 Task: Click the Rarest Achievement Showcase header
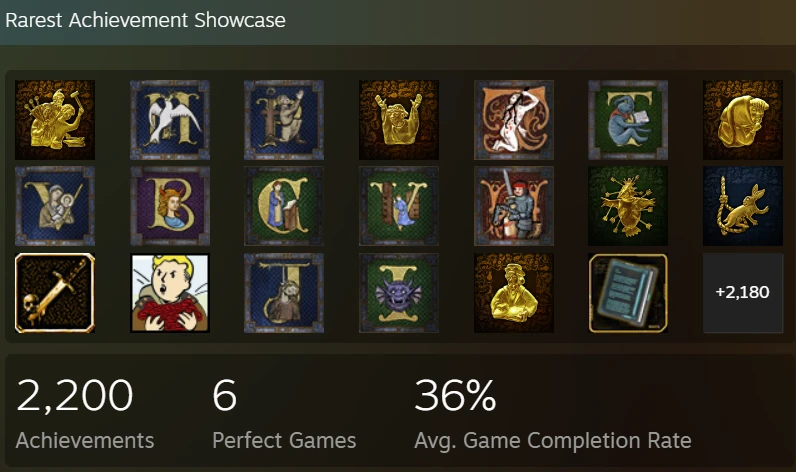tap(145, 20)
